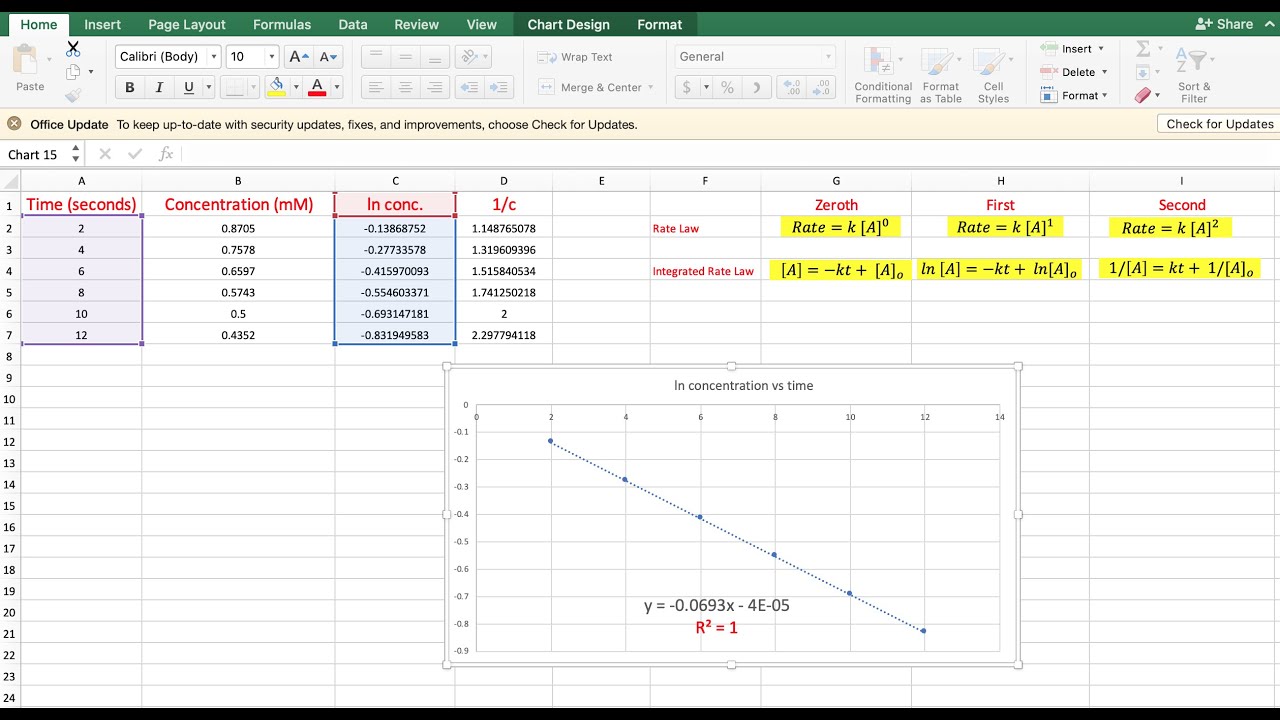Click the Wrap Text button
The image size is (1280, 720).
pos(576,57)
